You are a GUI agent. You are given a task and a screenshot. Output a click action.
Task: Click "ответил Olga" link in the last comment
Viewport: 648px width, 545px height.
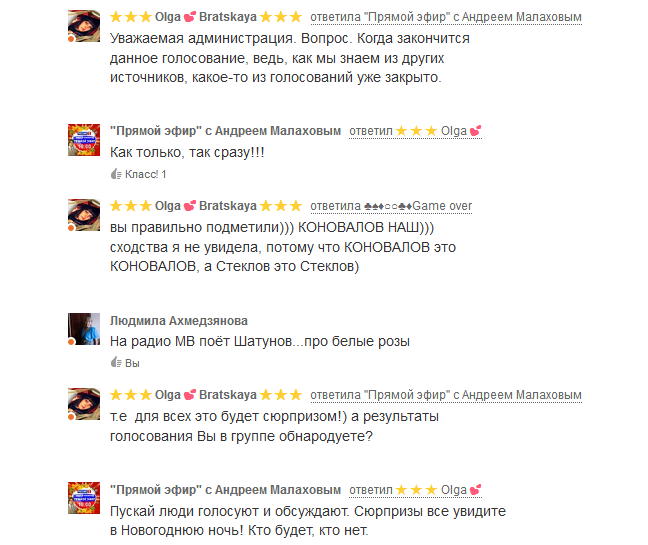[x=415, y=490]
